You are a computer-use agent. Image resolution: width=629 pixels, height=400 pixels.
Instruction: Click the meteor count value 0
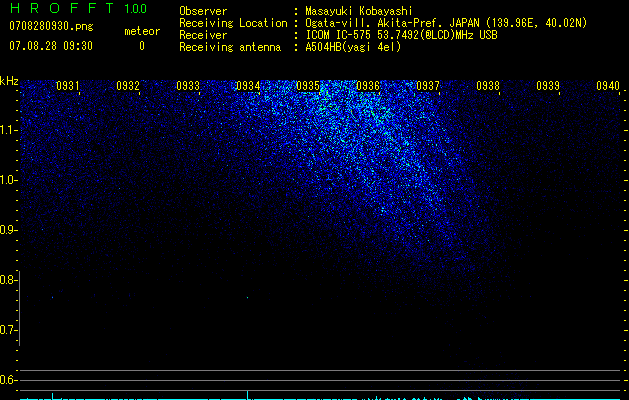(142, 46)
